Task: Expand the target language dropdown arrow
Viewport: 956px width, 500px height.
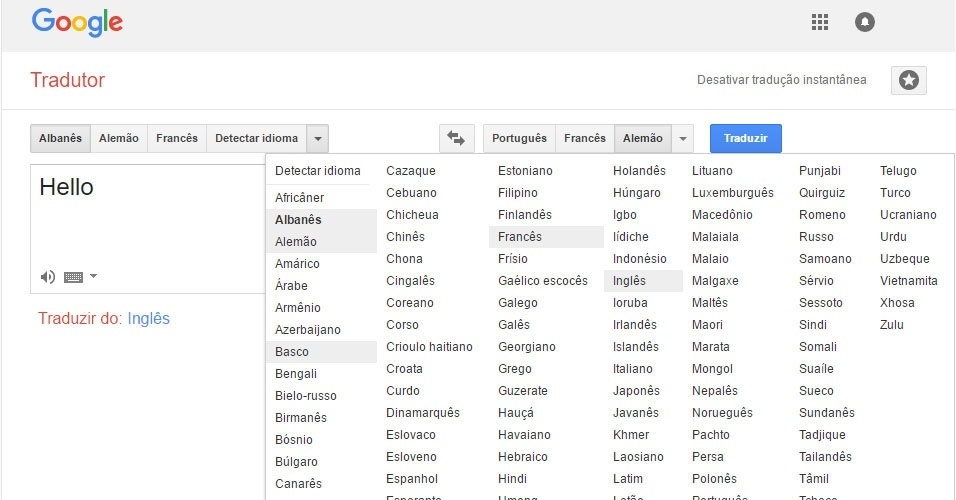Action: click(683, 138)
